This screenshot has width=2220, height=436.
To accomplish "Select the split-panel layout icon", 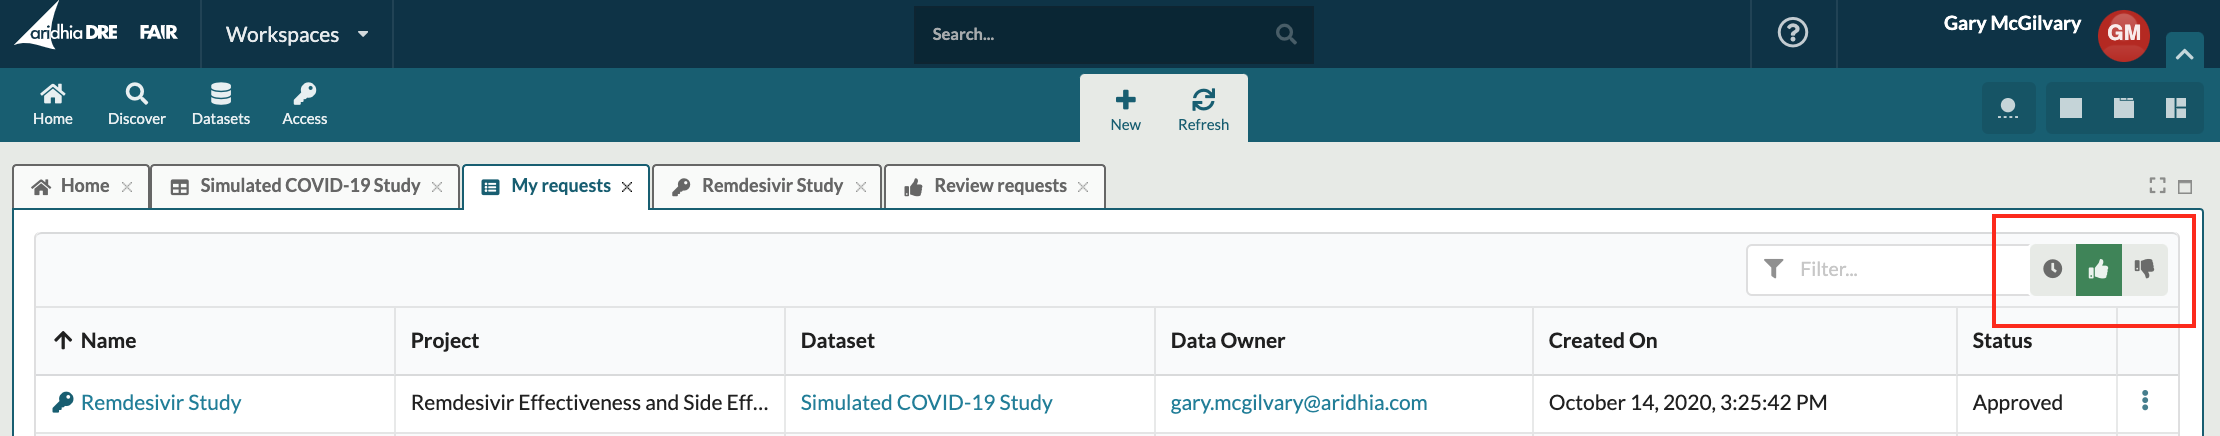I will (2176, 108).
